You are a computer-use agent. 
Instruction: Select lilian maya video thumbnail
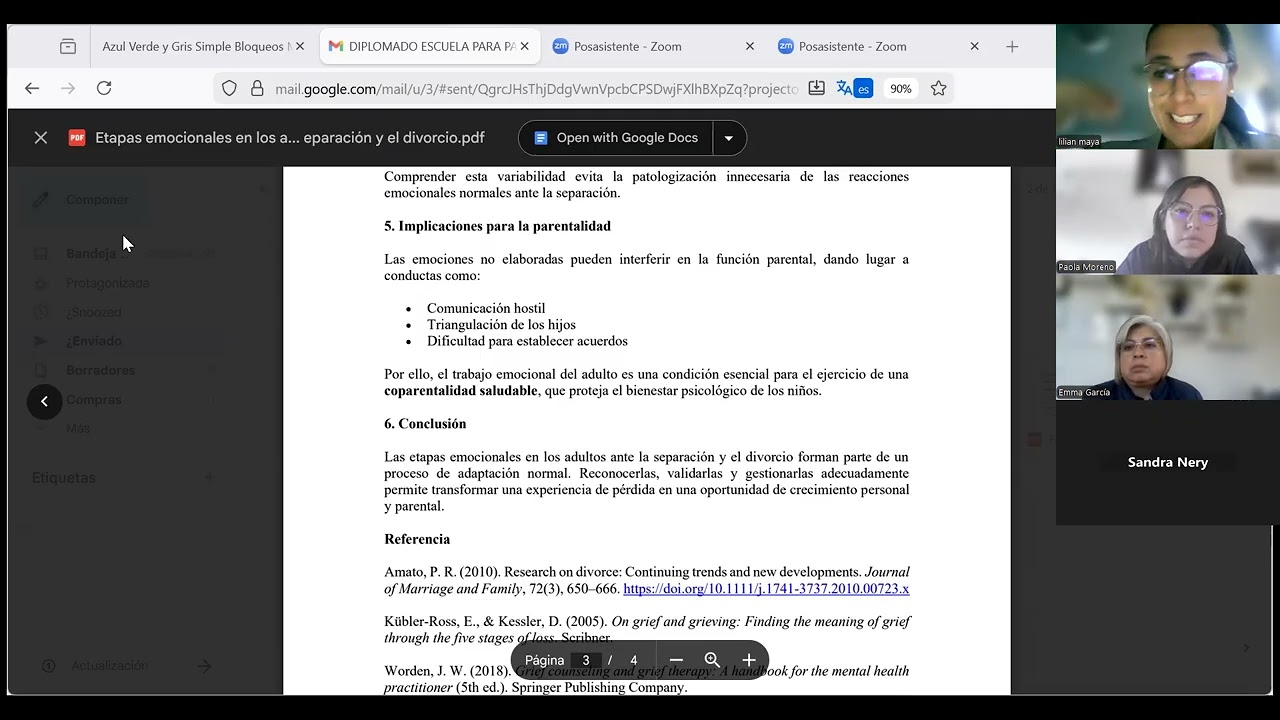(1168, 87)
